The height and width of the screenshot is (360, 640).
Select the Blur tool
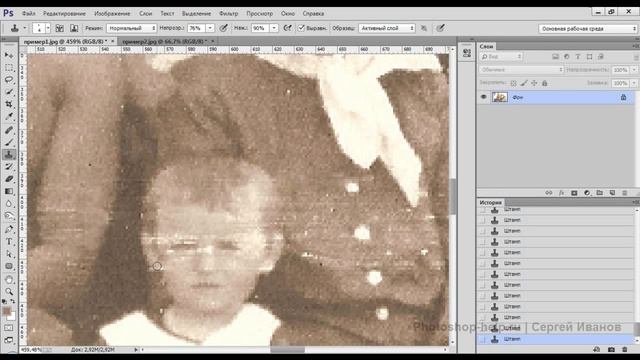tap(9, 204)
